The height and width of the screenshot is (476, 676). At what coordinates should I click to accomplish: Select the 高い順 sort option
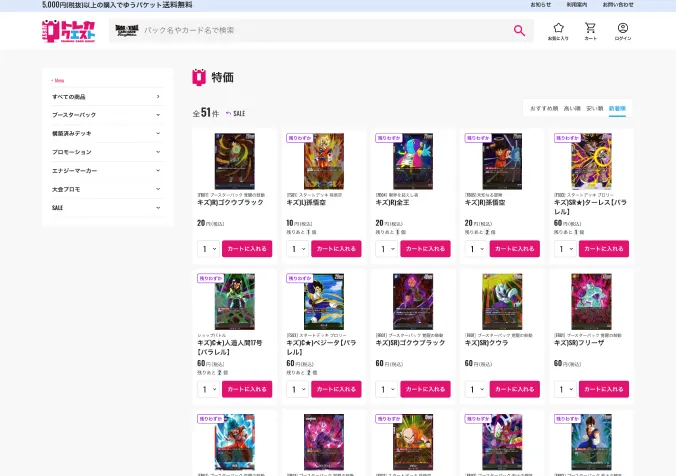[572, 107]
